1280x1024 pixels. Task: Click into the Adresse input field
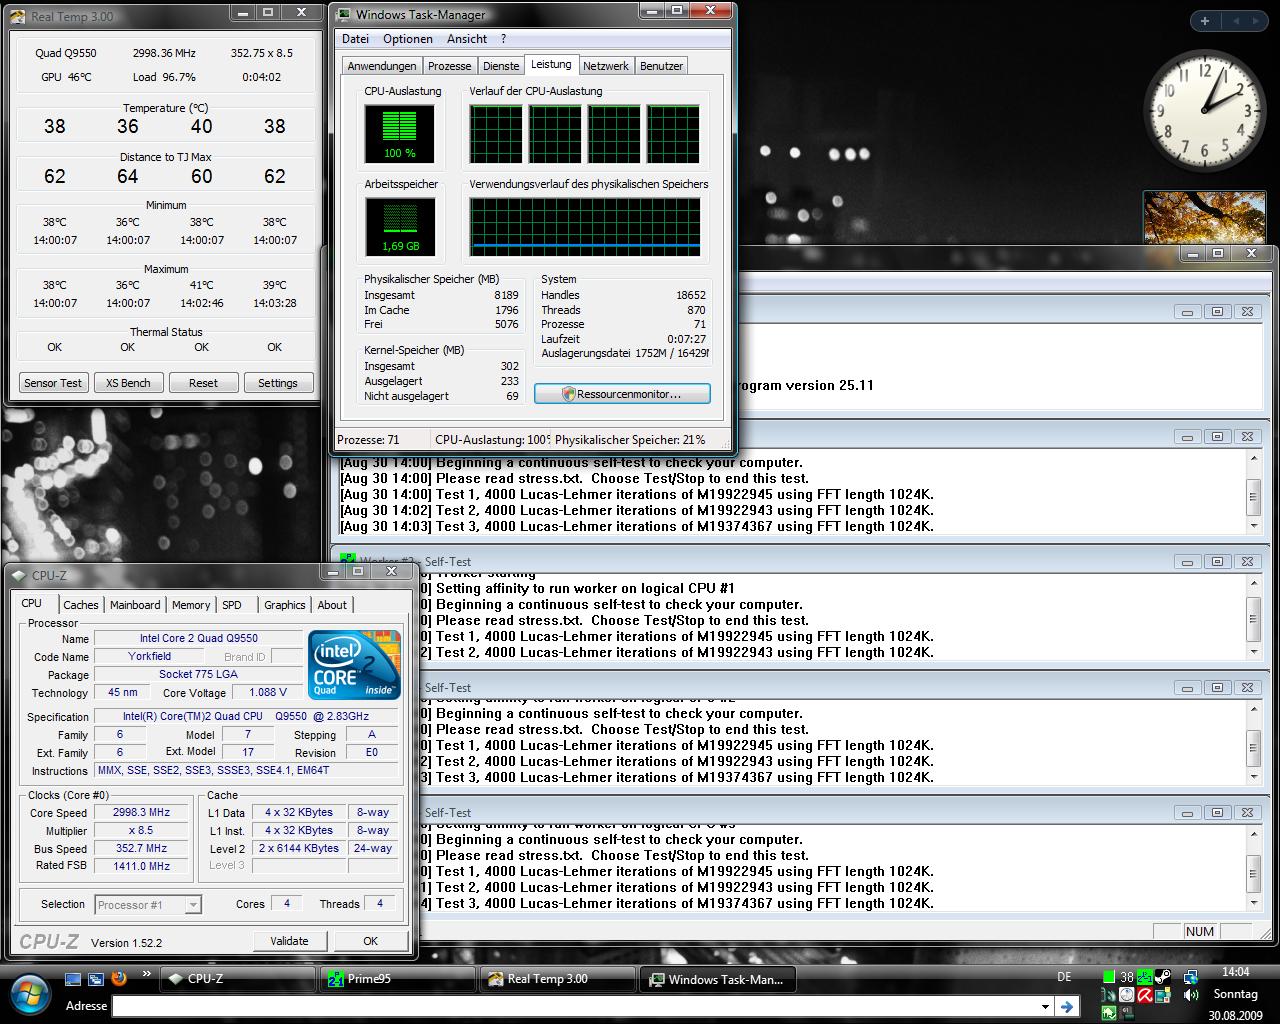(575, 1006)
